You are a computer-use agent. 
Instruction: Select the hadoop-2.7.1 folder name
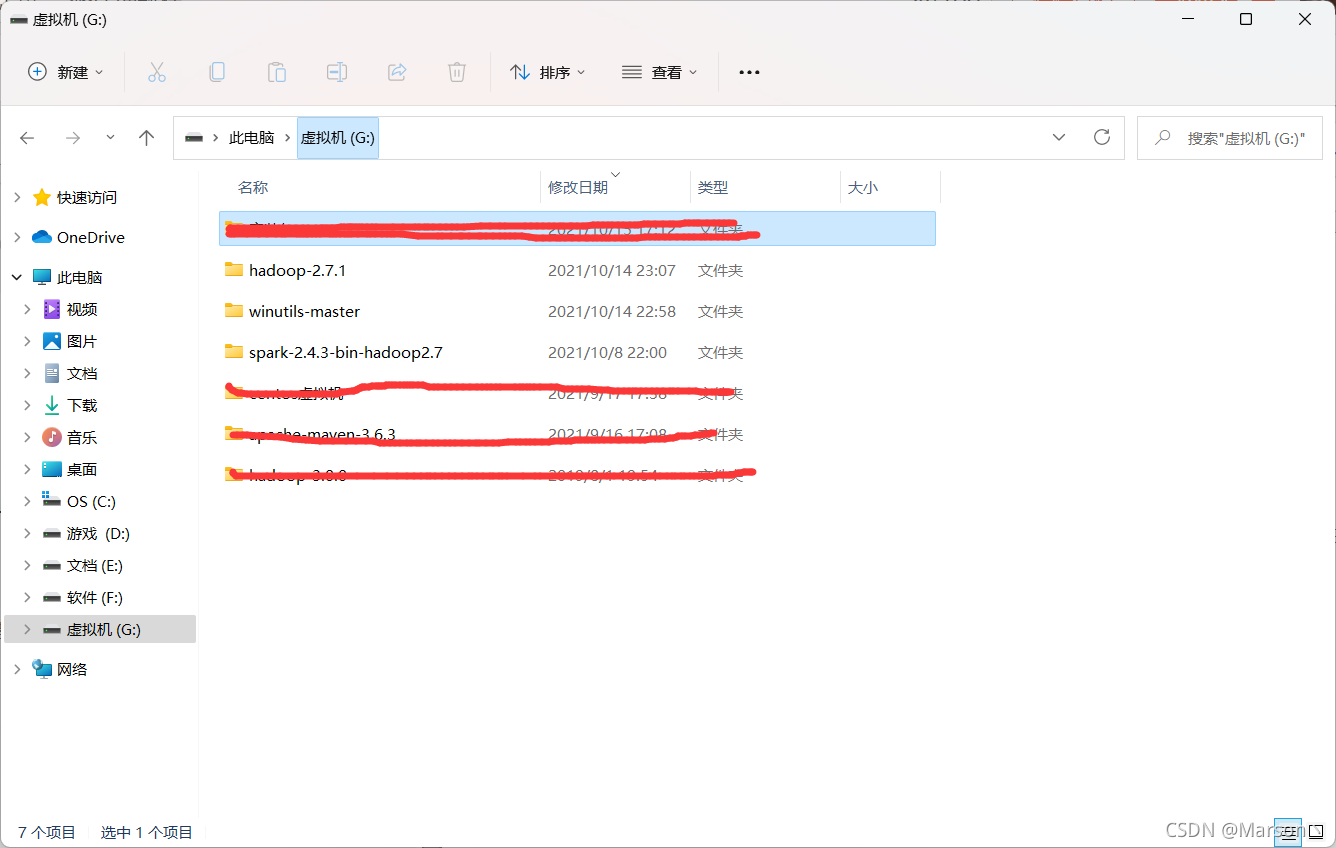[x=298, y=270]
